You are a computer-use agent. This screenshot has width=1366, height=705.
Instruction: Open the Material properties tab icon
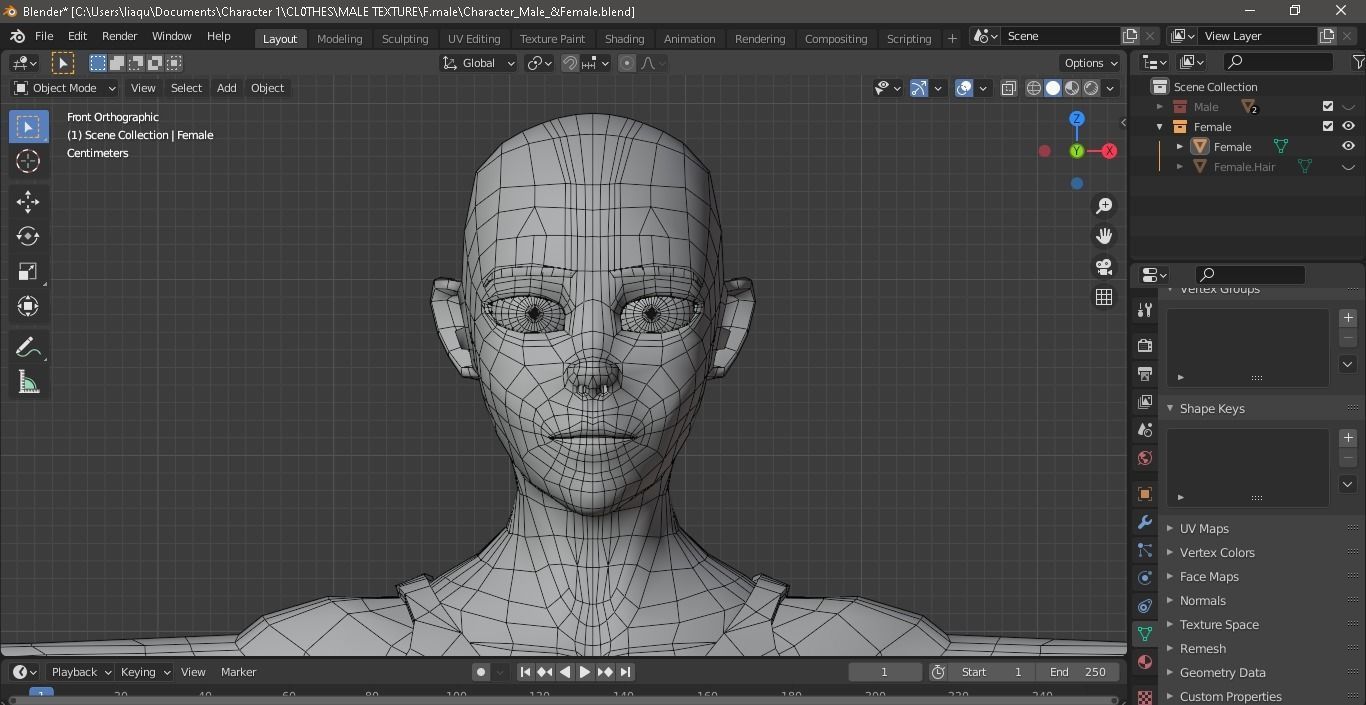(x=1145, y=662)
